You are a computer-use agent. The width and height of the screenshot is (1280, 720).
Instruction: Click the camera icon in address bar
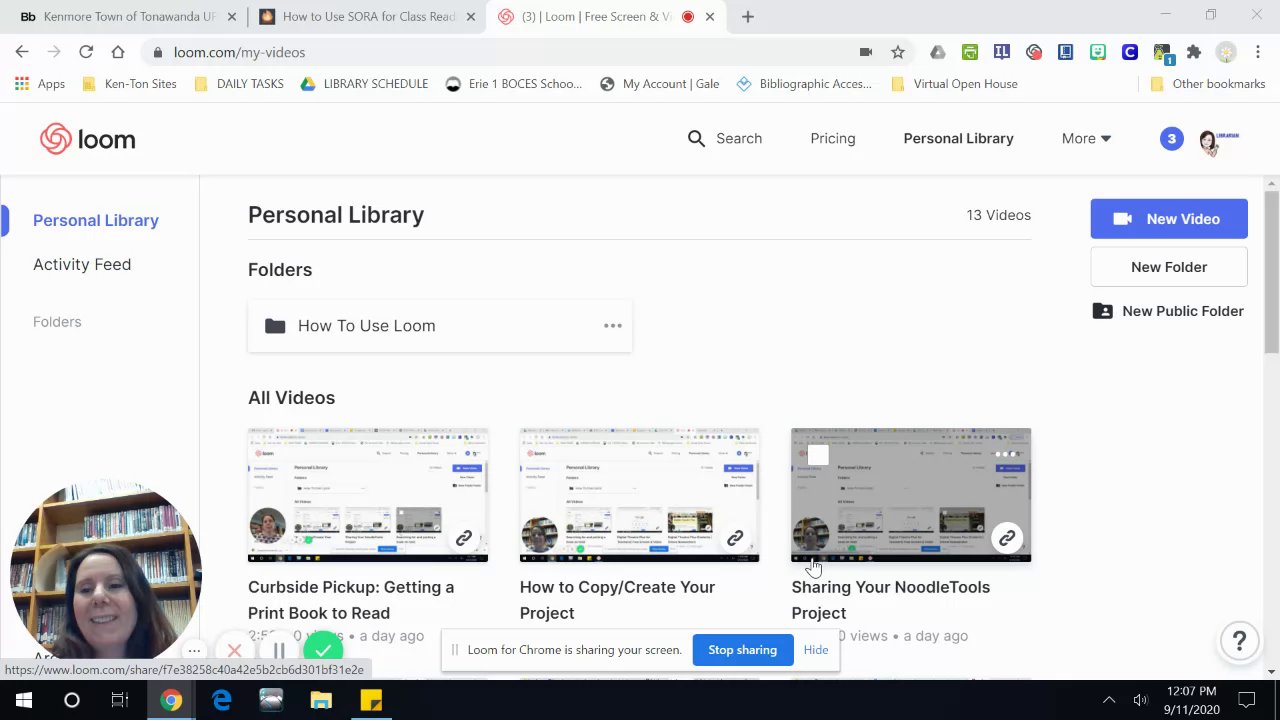coord(866,52)
